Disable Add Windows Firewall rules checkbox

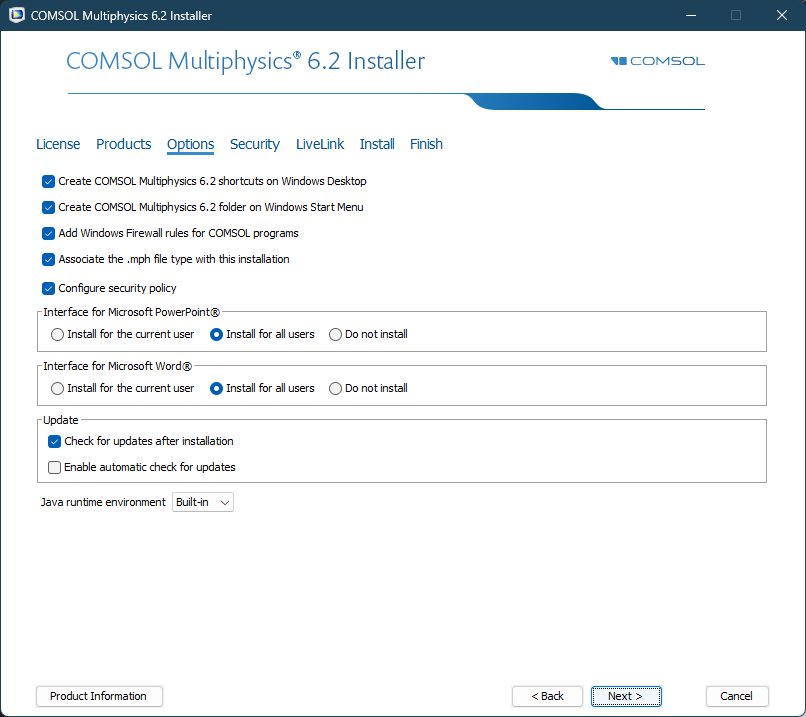pos(48,233)
